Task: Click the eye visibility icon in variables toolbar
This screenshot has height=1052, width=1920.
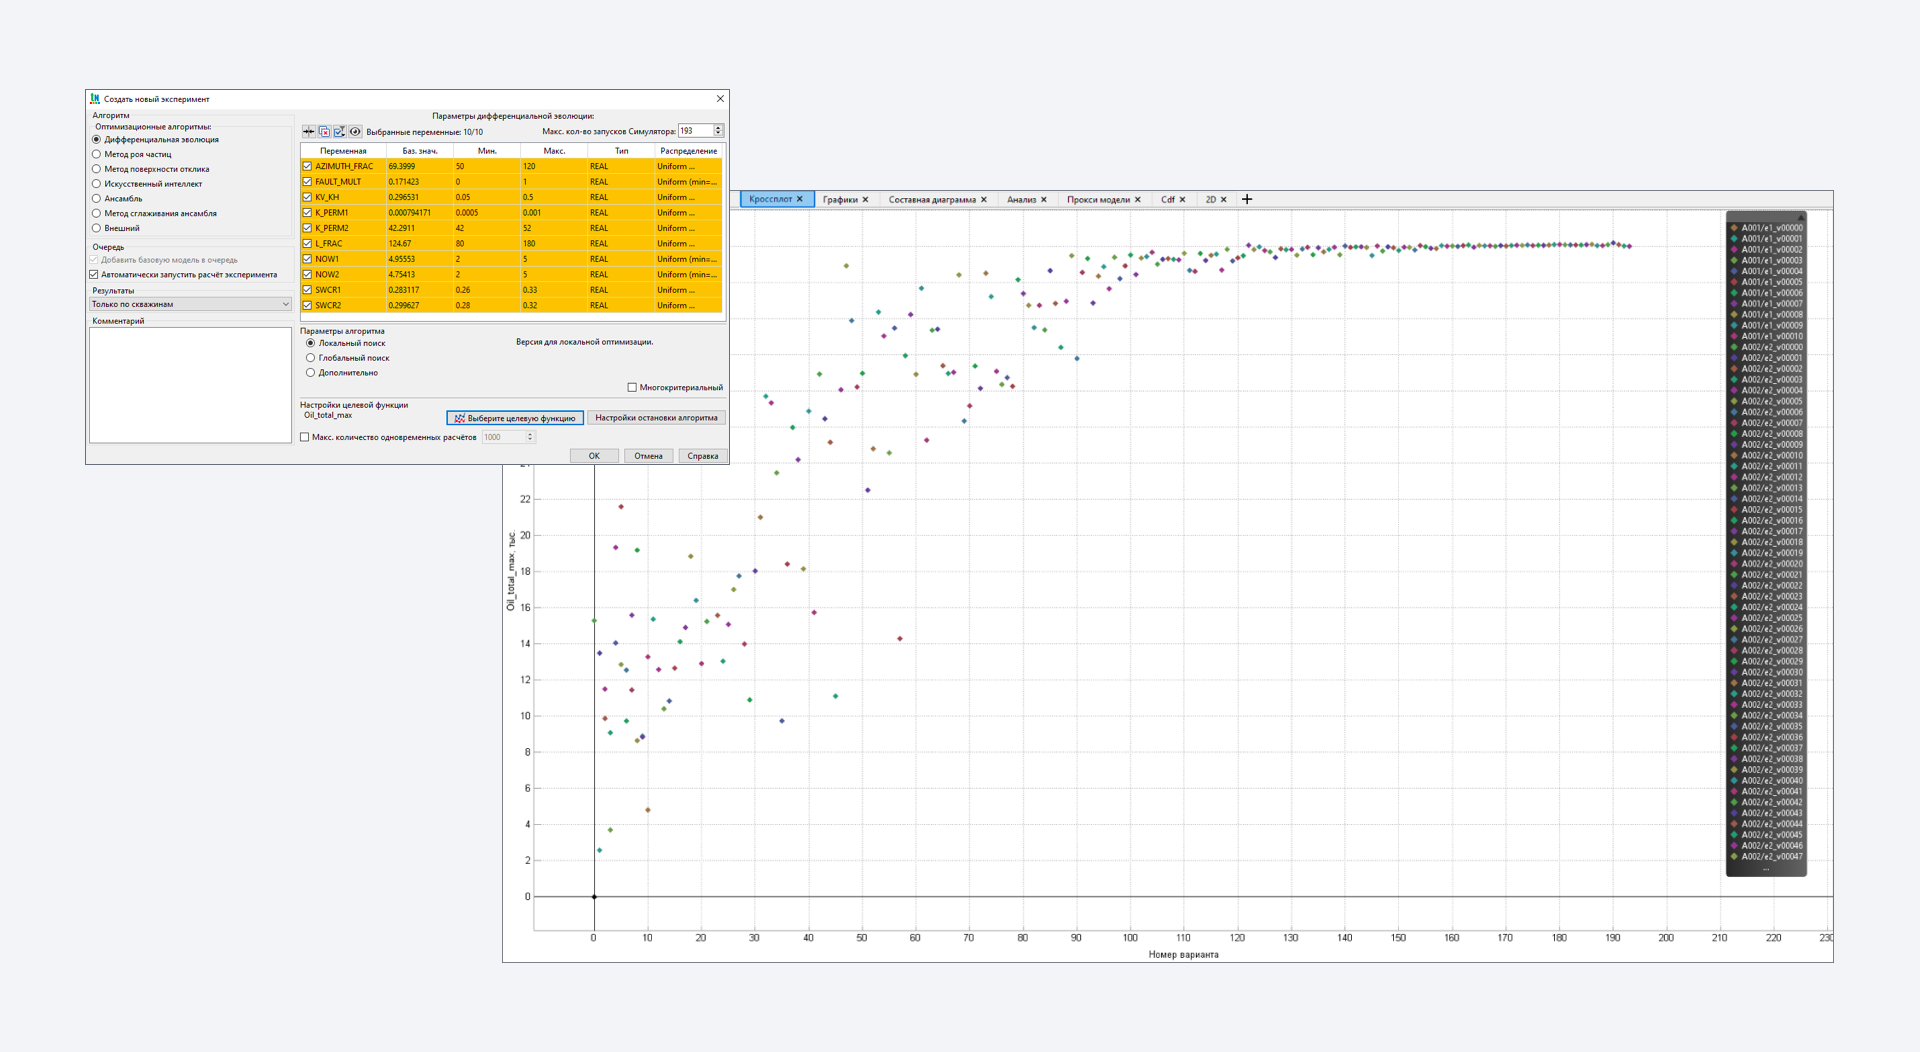Action: 355,131
